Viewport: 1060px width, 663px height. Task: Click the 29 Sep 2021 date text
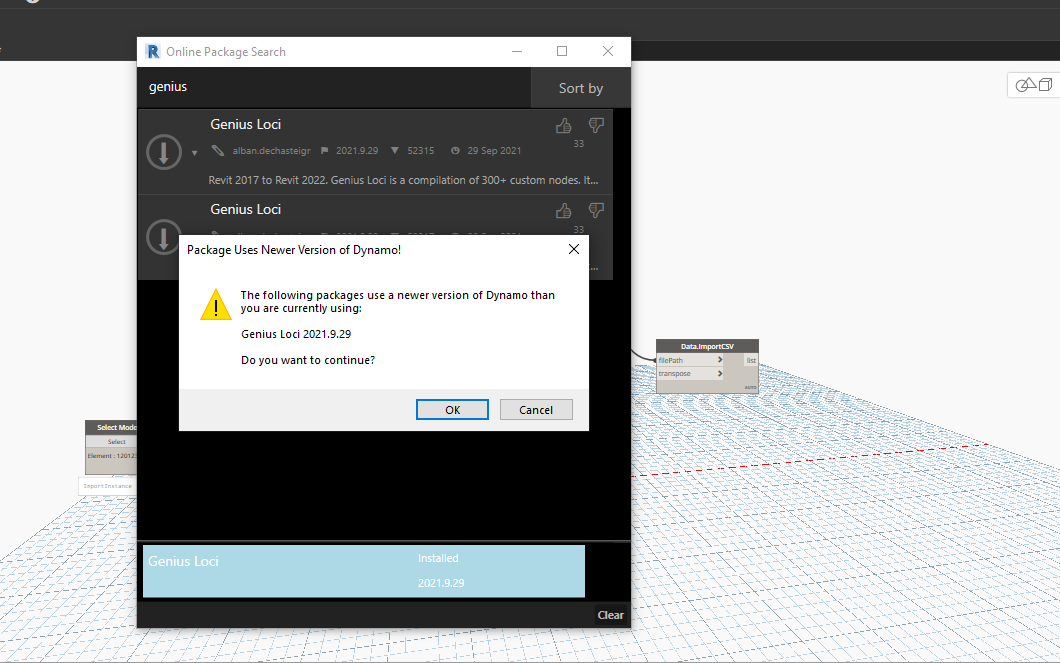point(494,151)
